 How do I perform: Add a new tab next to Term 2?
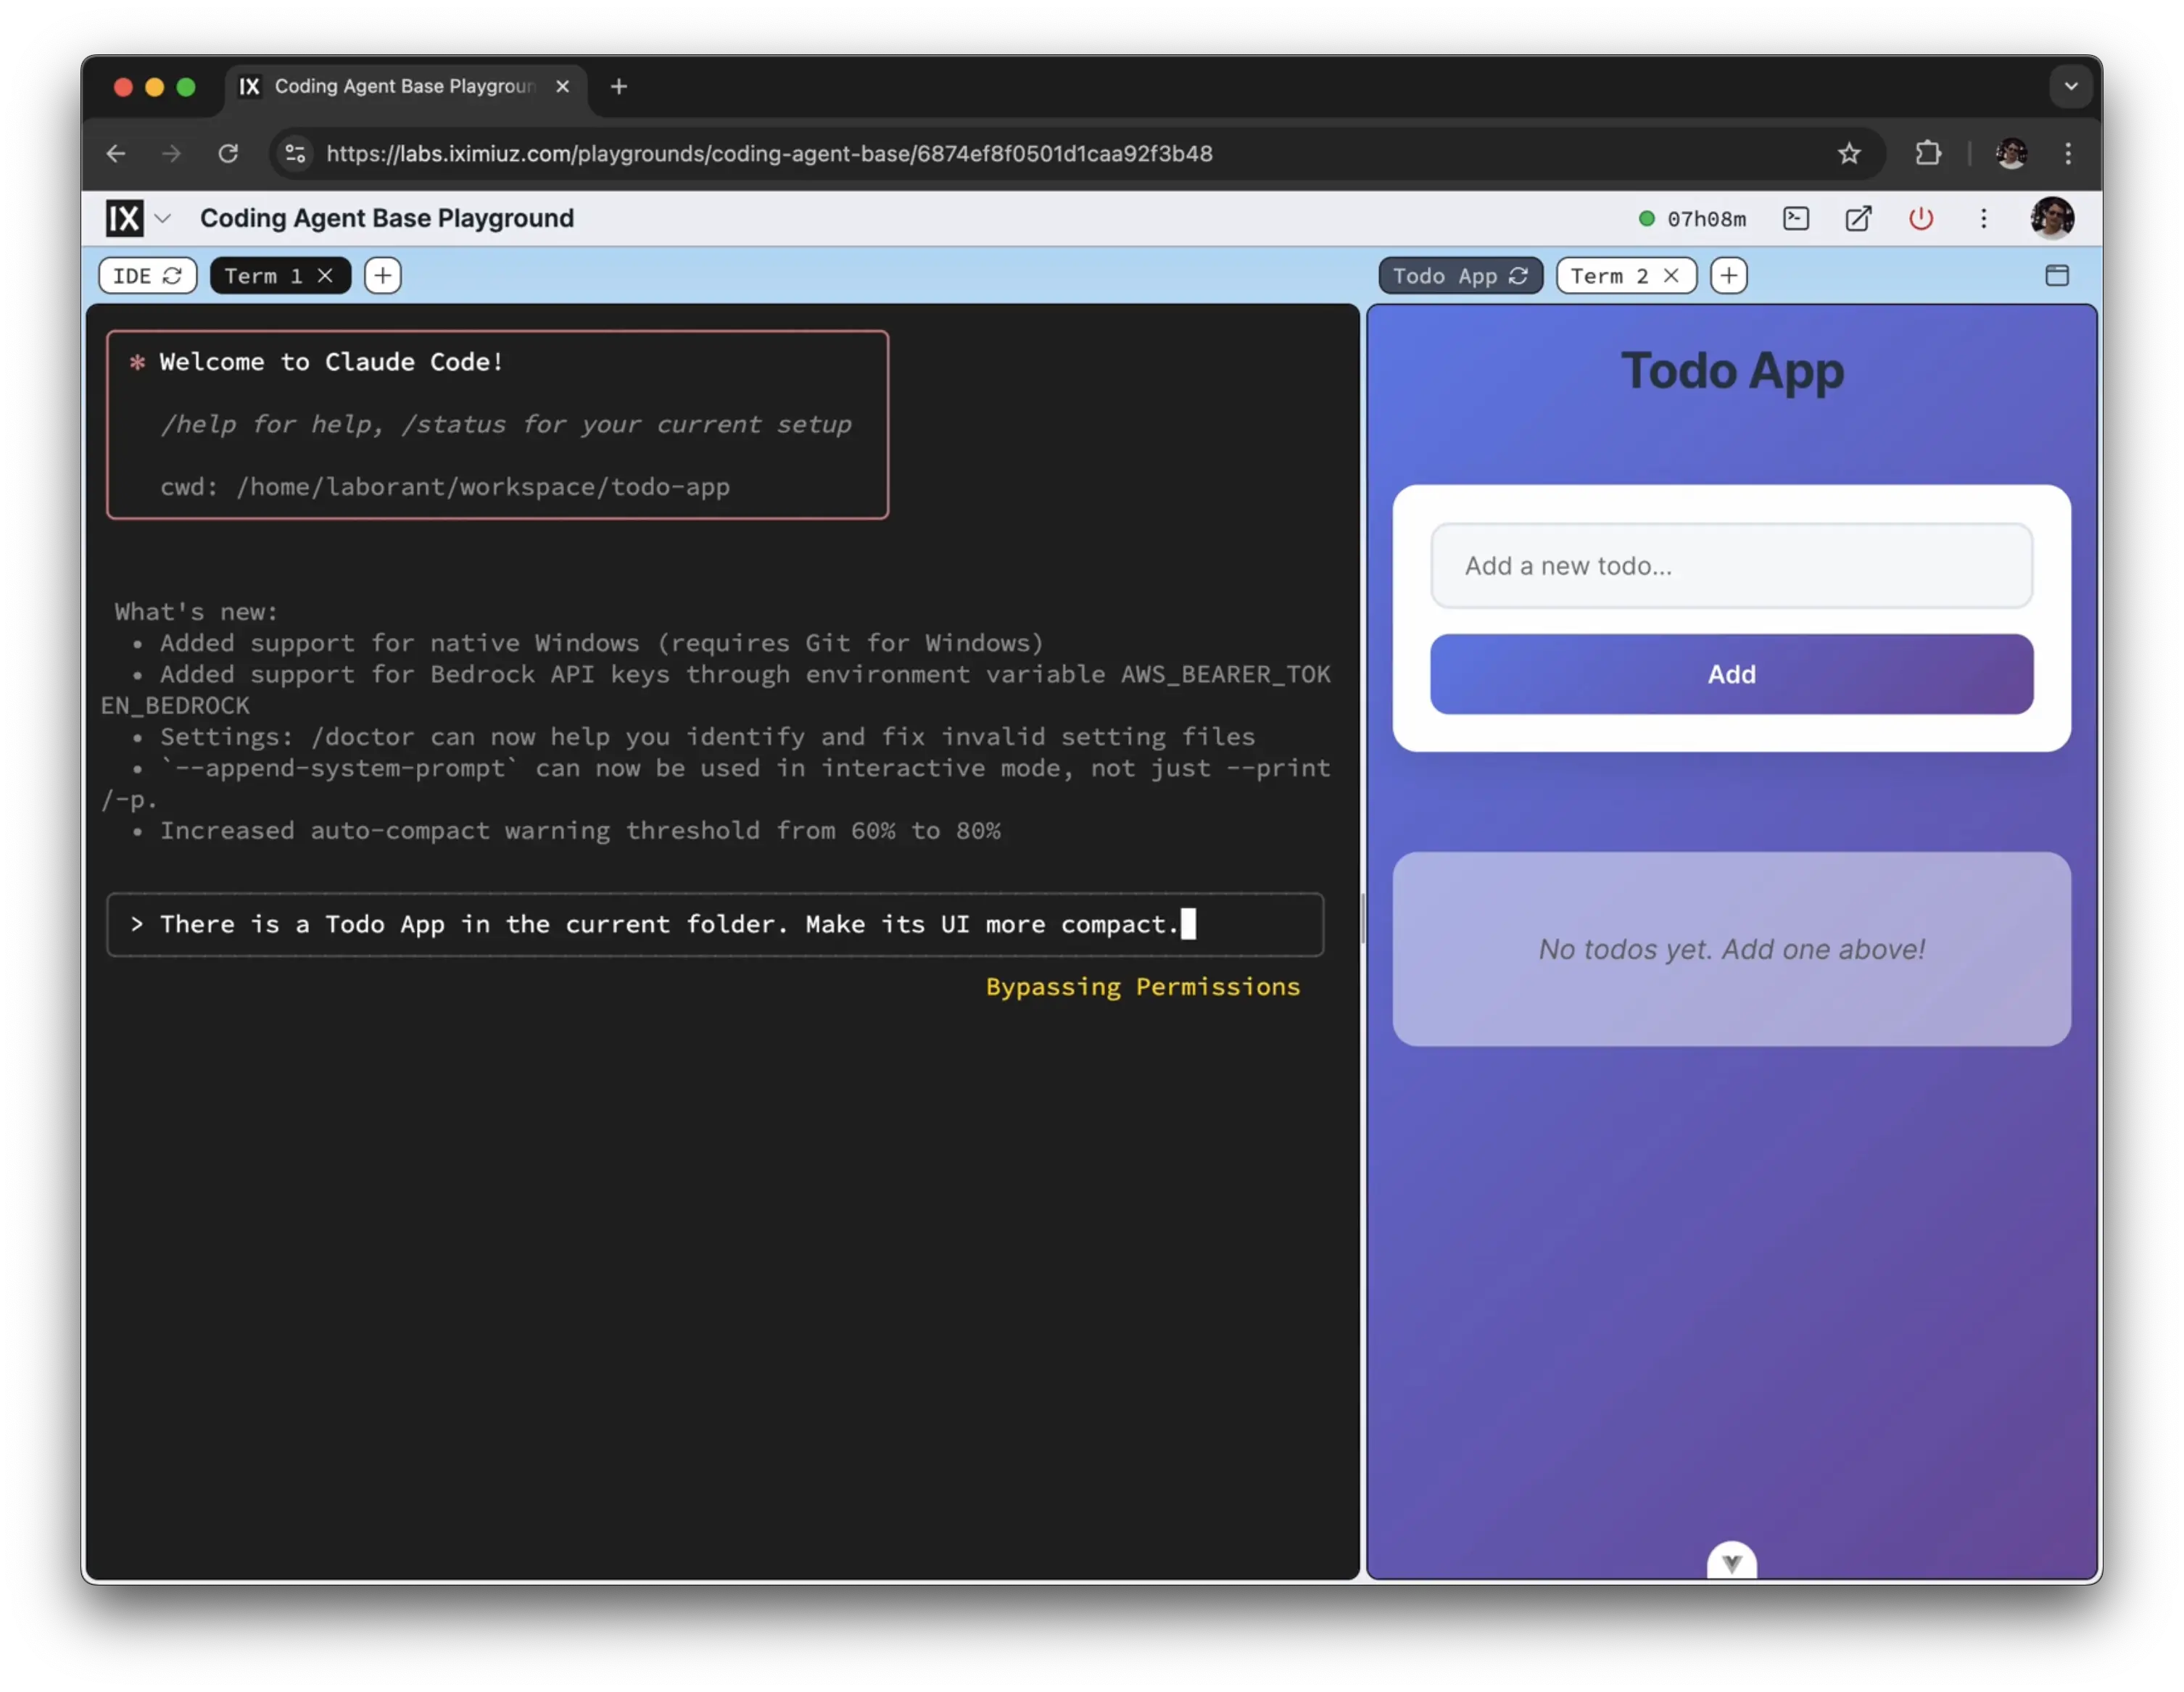1728,275
